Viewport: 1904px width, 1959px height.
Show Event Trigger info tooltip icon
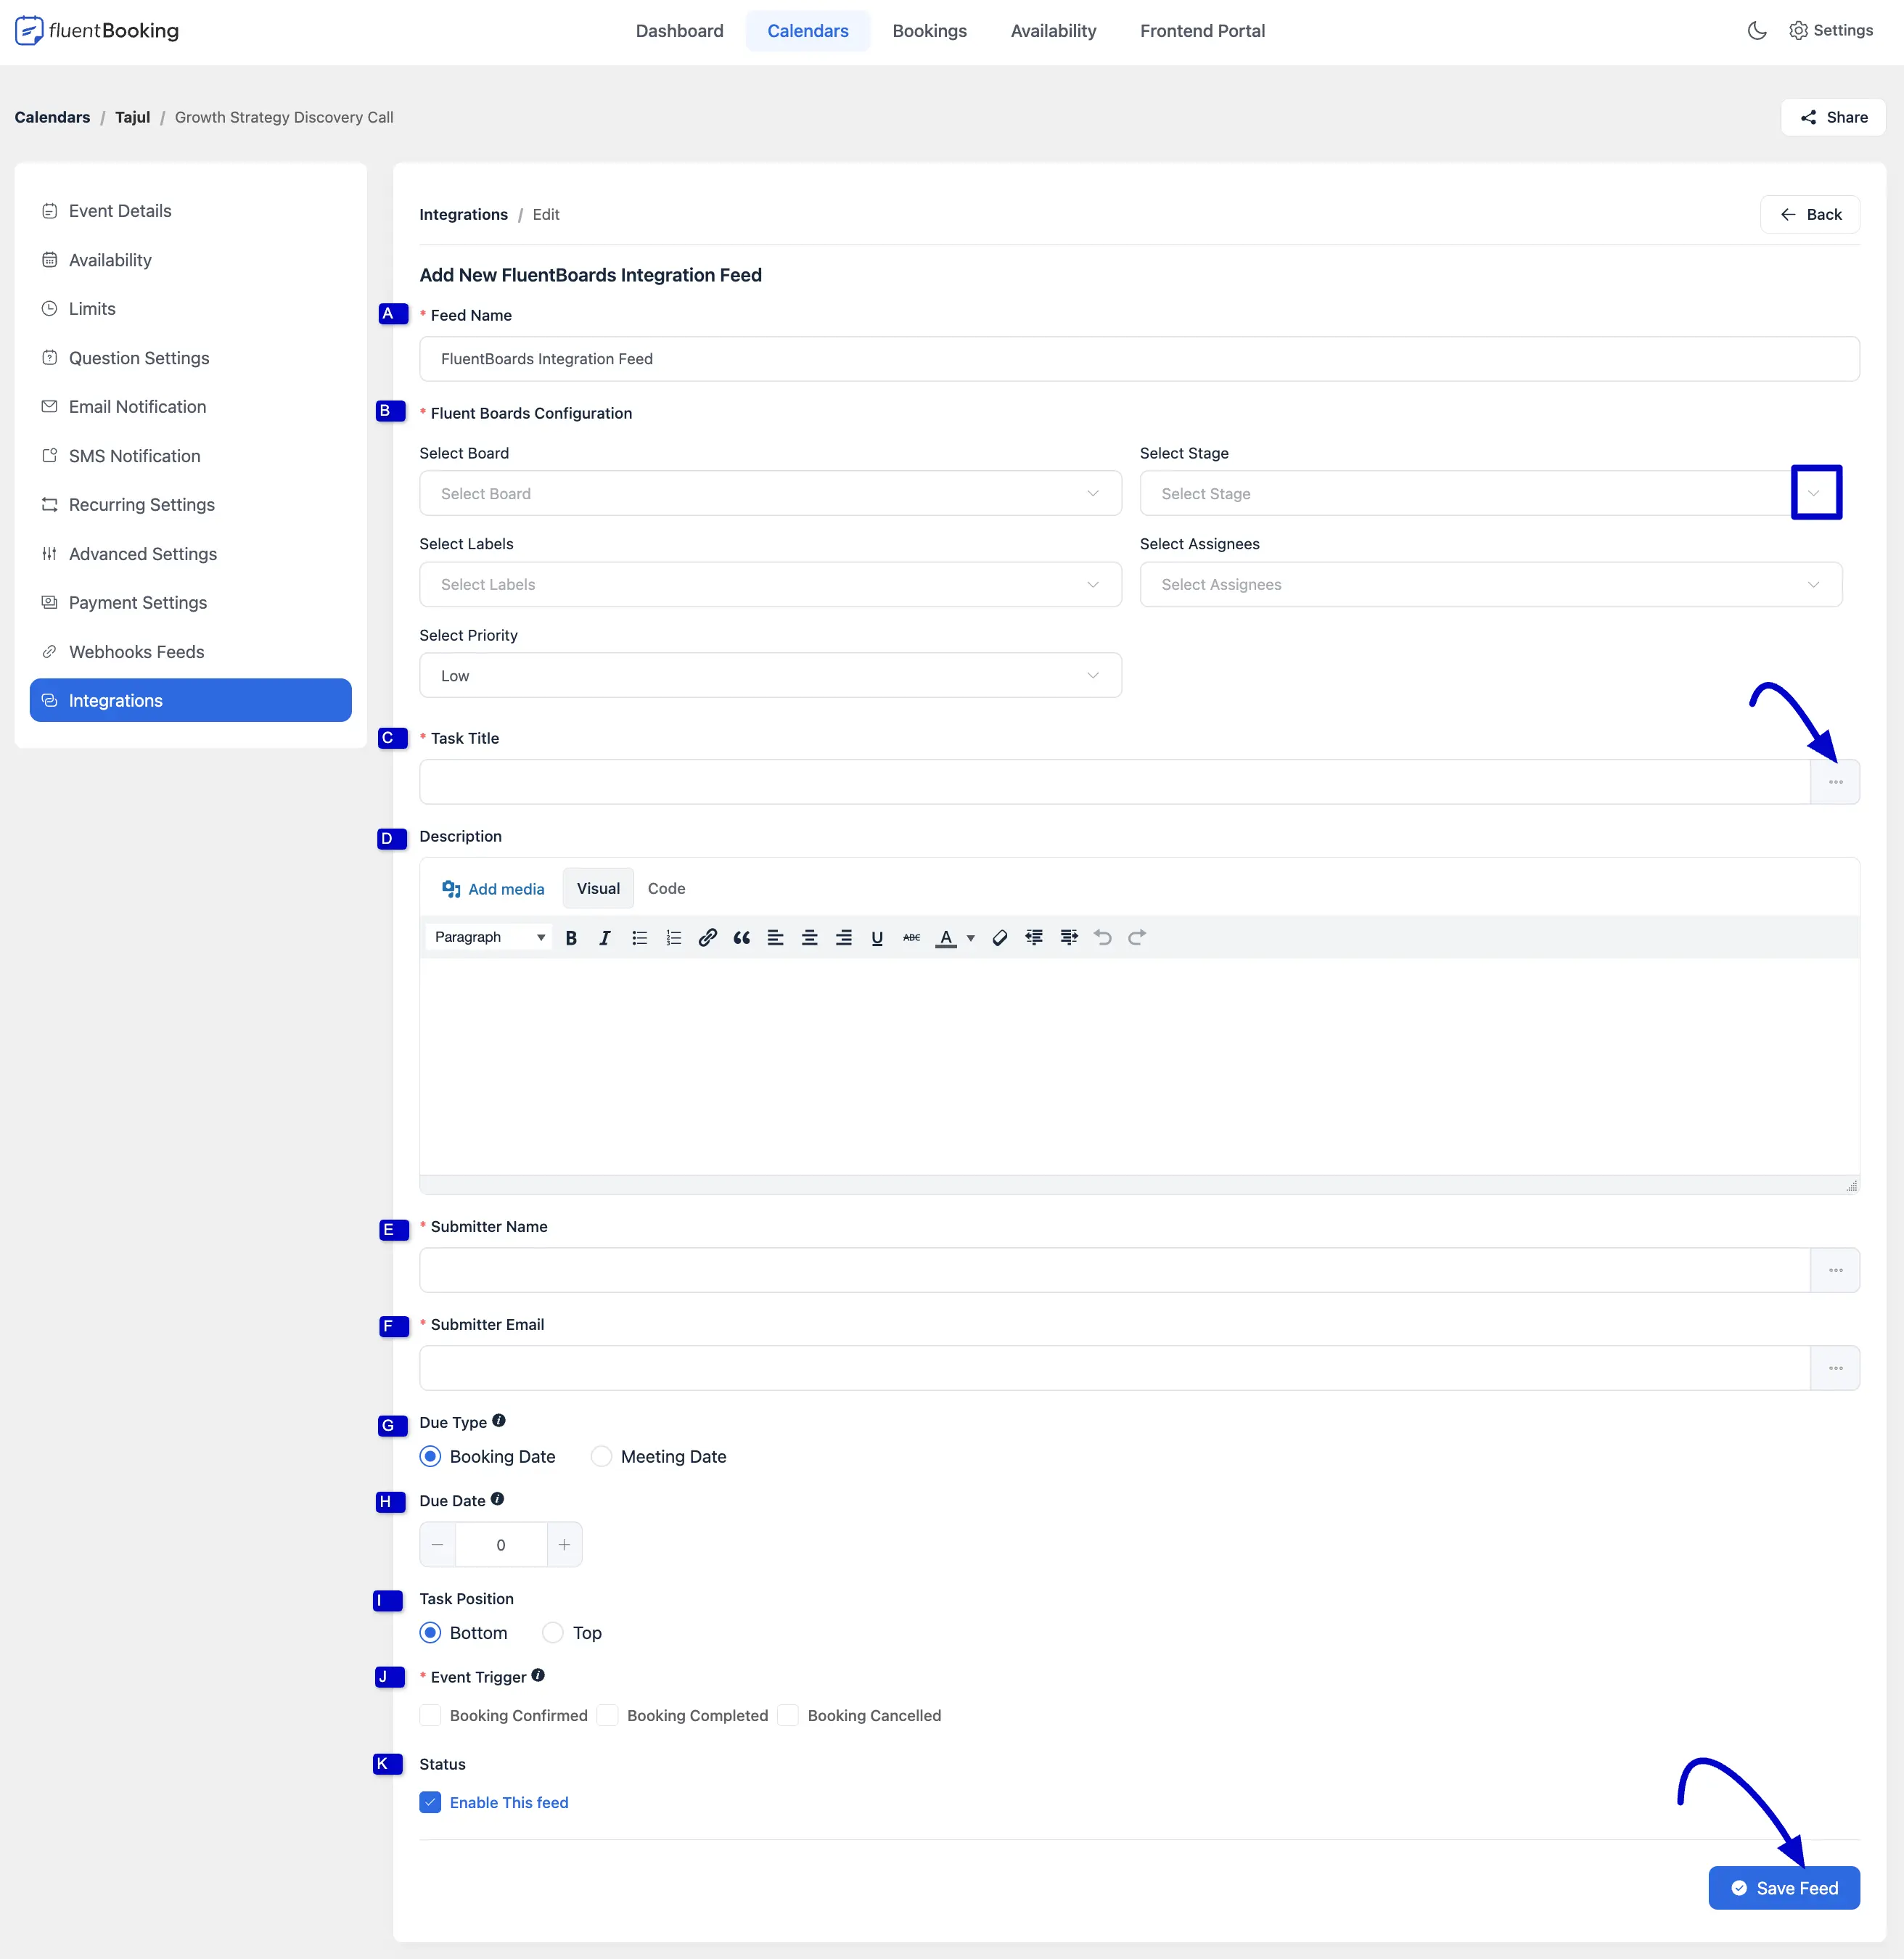[538, 1675]
